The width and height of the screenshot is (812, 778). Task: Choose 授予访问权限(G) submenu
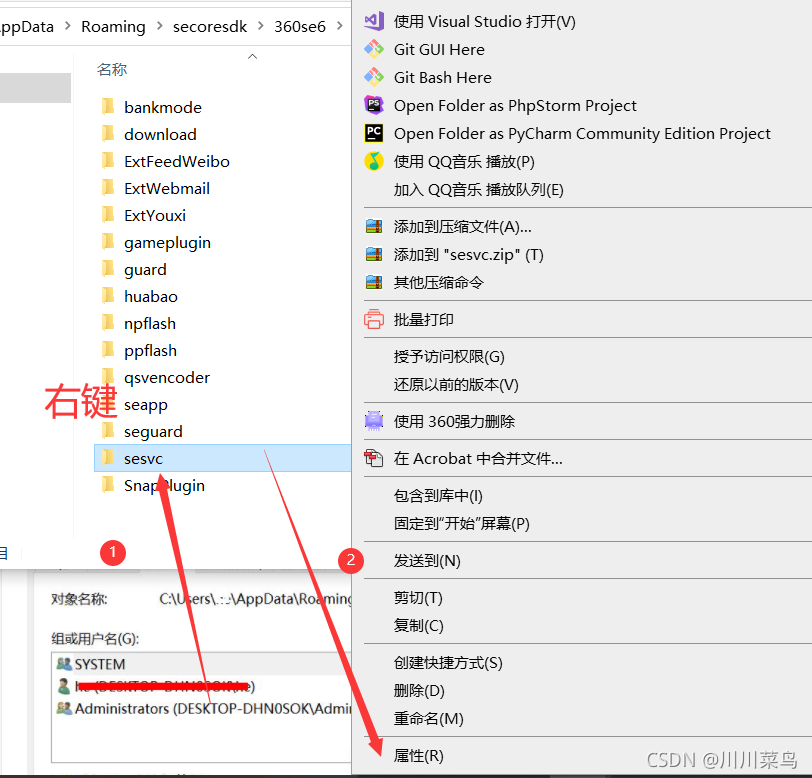(x=449, y=356)
